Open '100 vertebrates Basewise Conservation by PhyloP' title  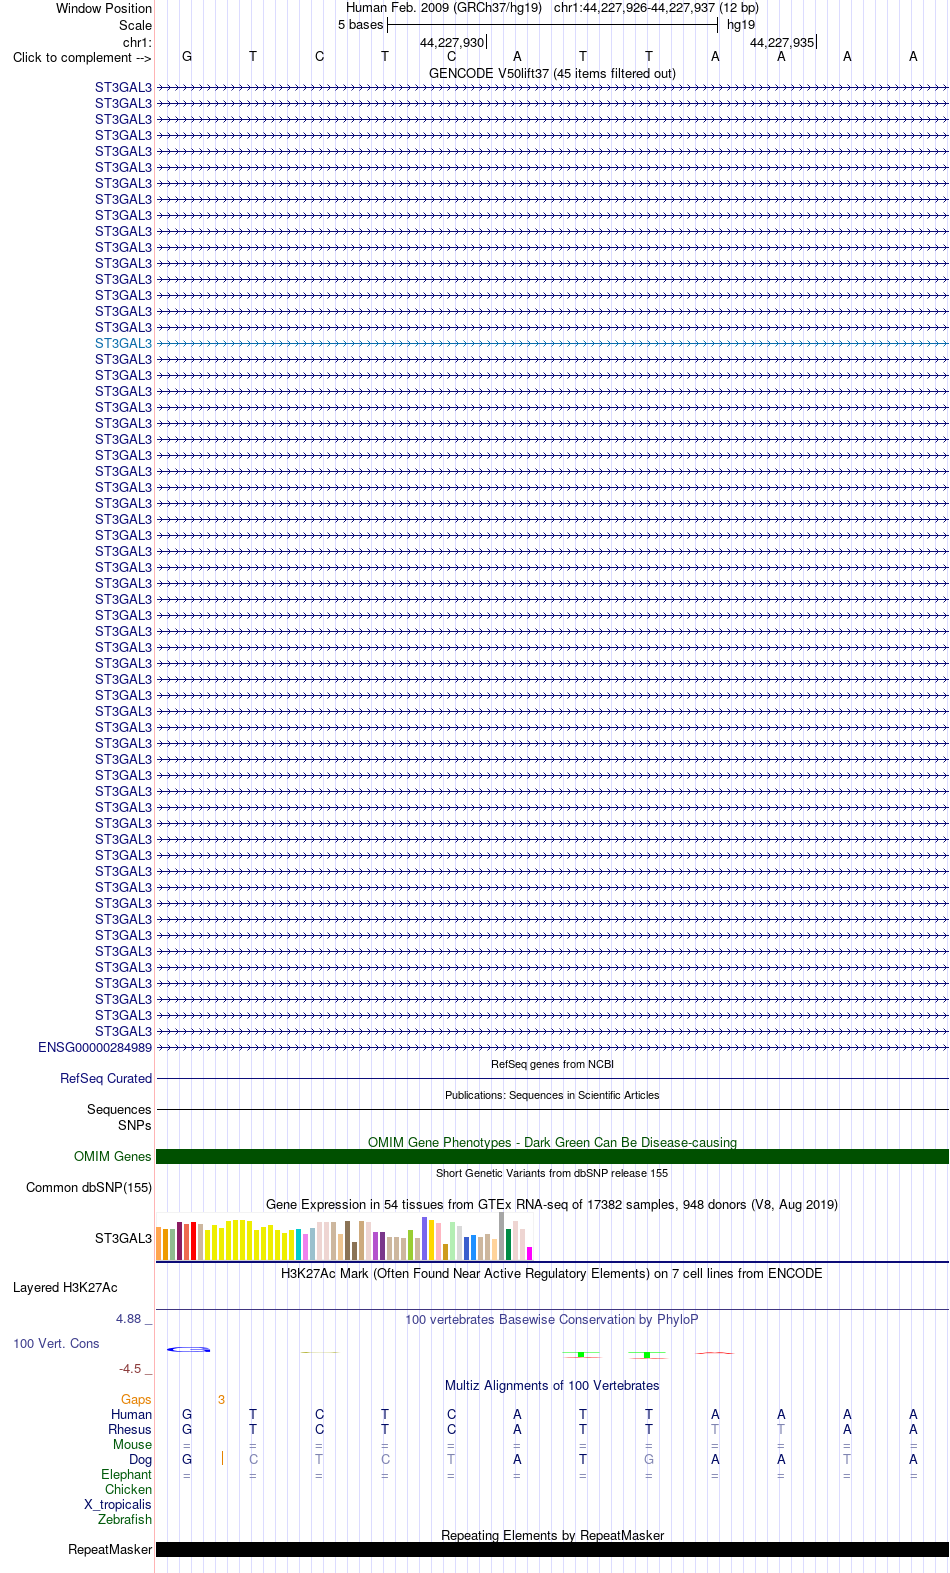click(x=552, y=1319)
